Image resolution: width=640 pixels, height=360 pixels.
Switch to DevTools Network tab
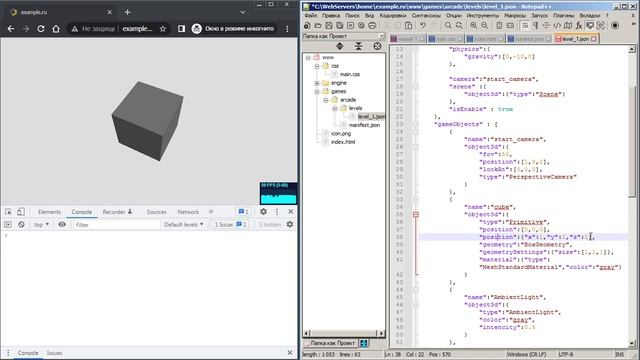(x=188, y=212)
